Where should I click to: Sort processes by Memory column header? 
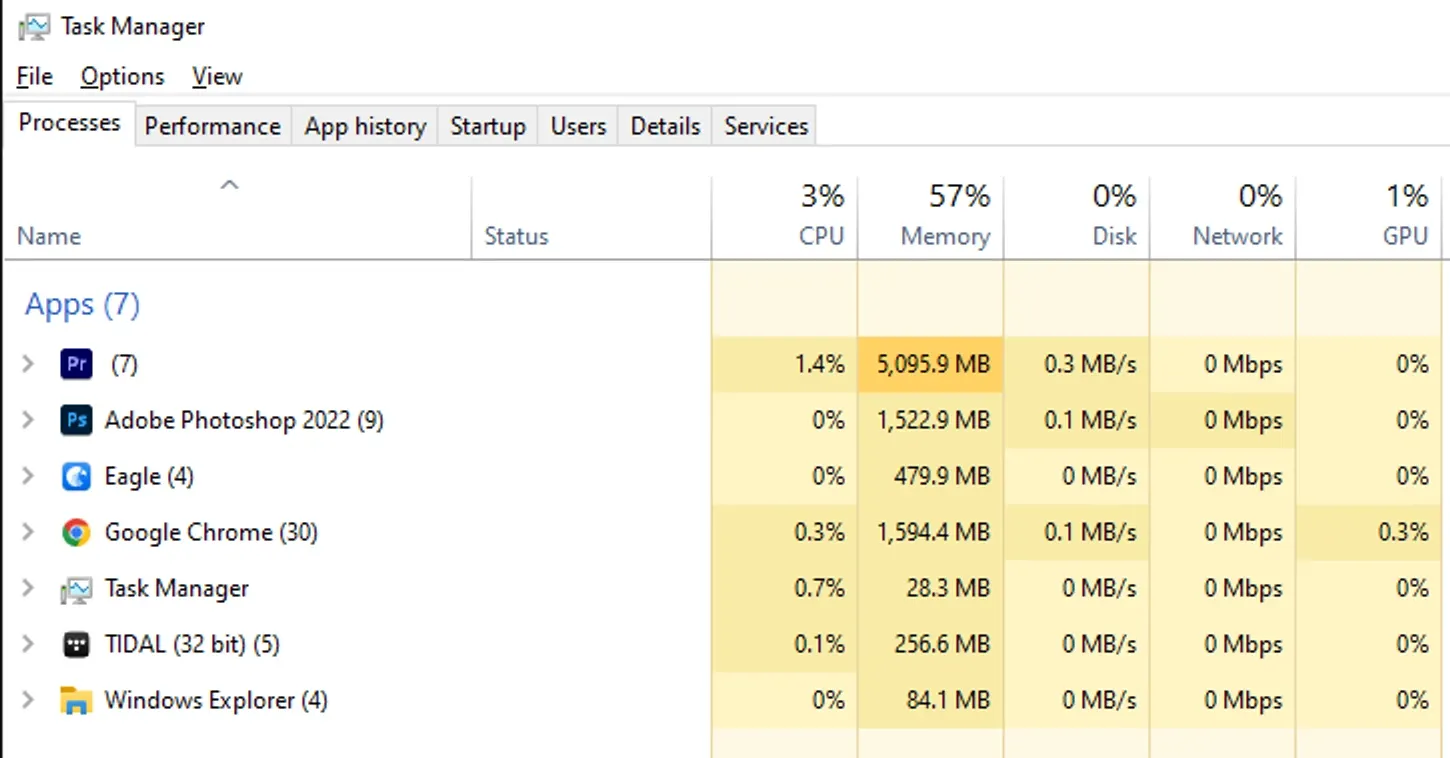point(931,217)
